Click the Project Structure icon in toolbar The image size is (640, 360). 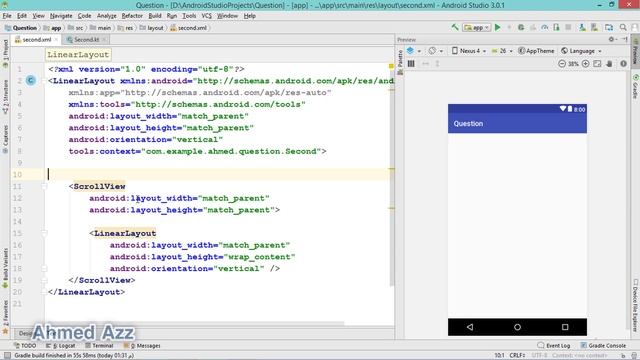tap(609, 27)
